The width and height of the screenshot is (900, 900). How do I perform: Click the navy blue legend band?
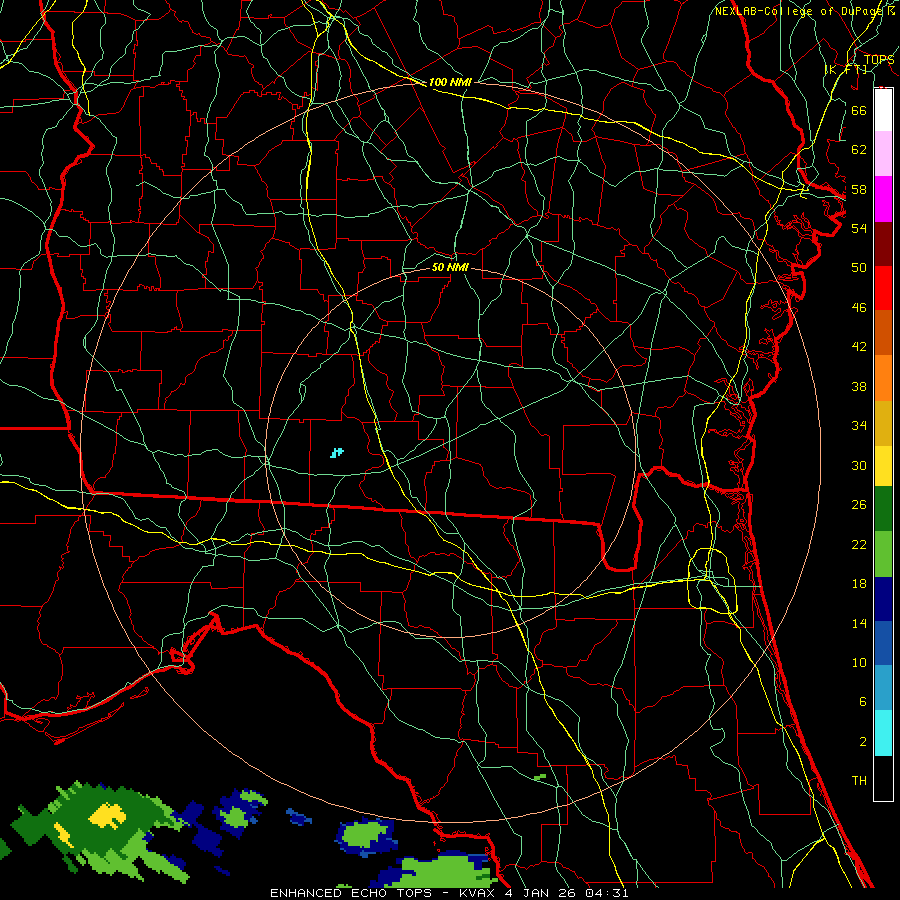(883, 599)
